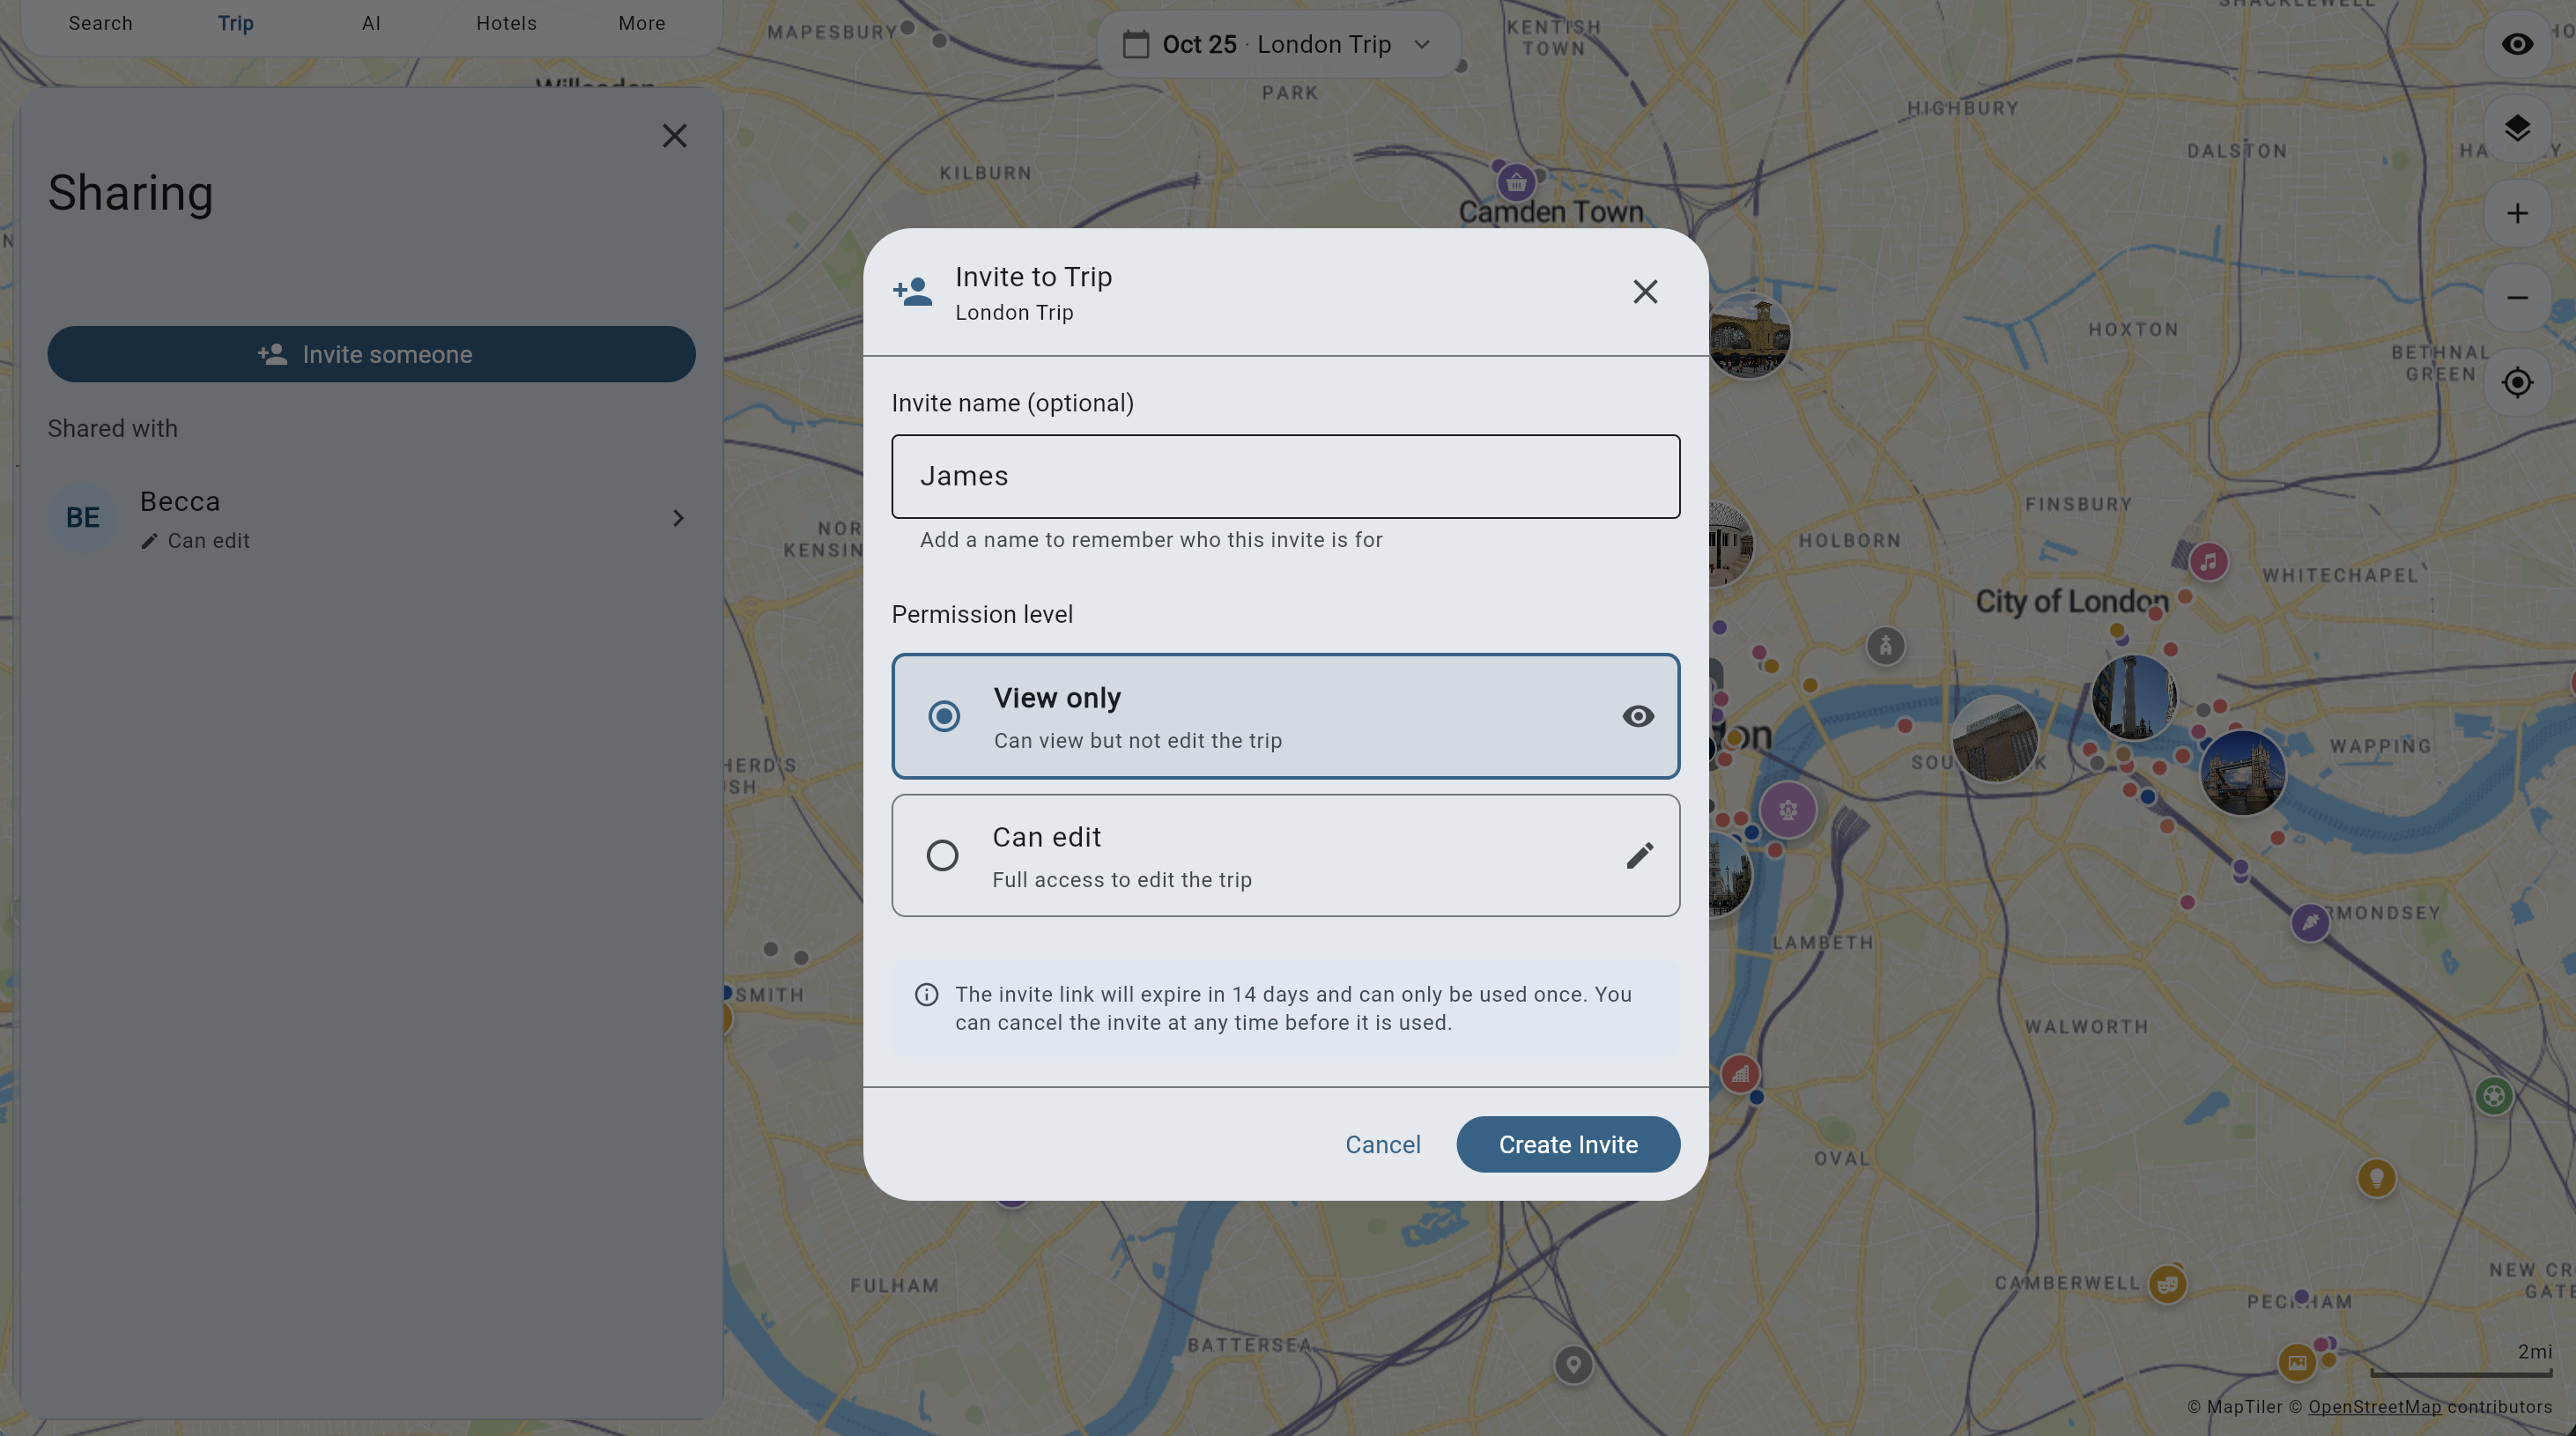Click the theater masks marker in Camberwell
Image resolution: width=2576 pixels, height=1436 pixels.
point(2166,1284)
